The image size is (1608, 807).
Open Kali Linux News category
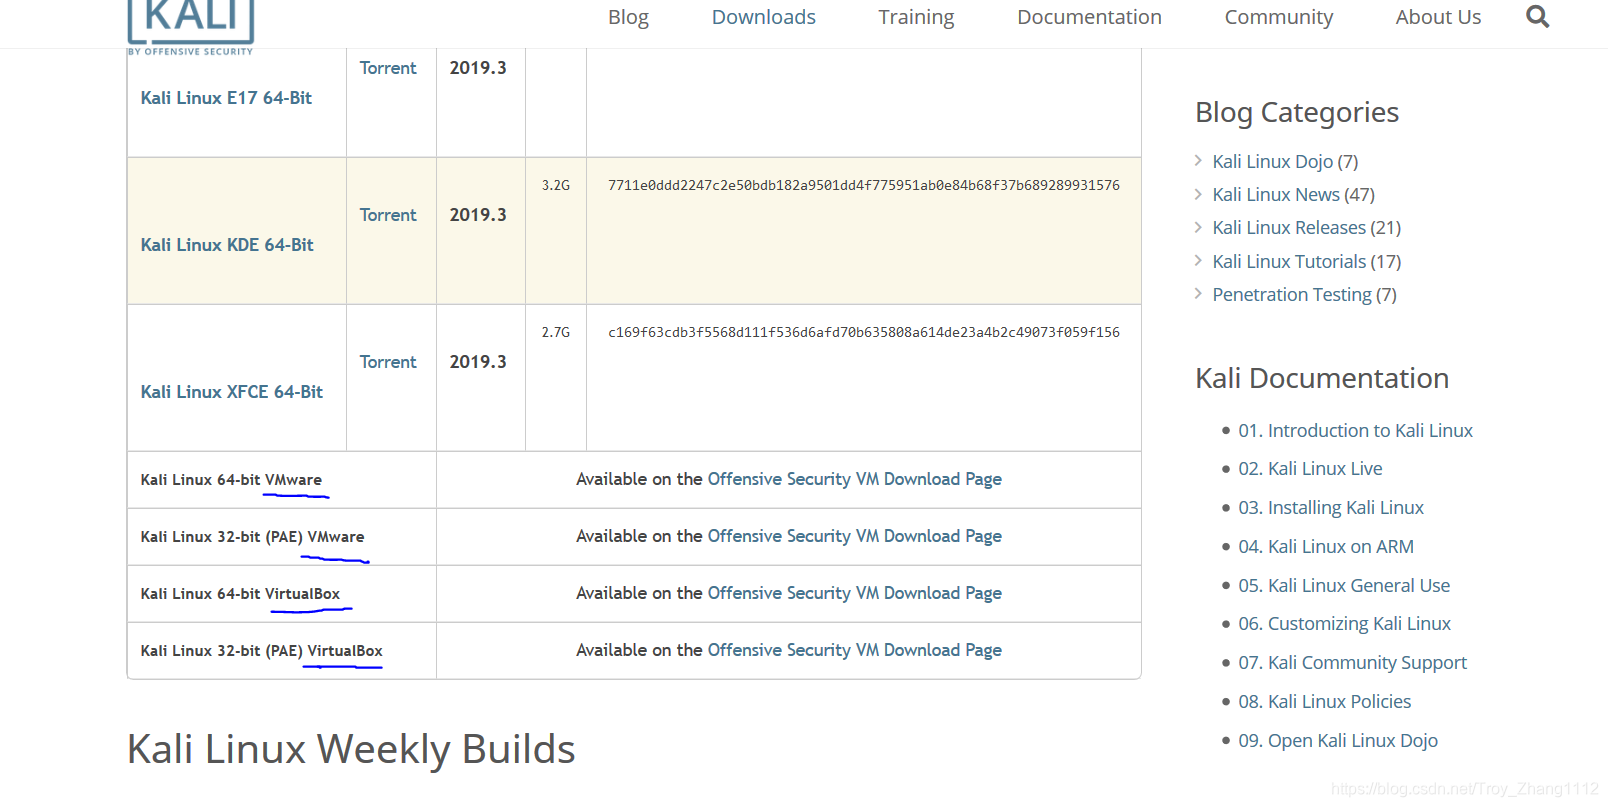pos(1276,194)
